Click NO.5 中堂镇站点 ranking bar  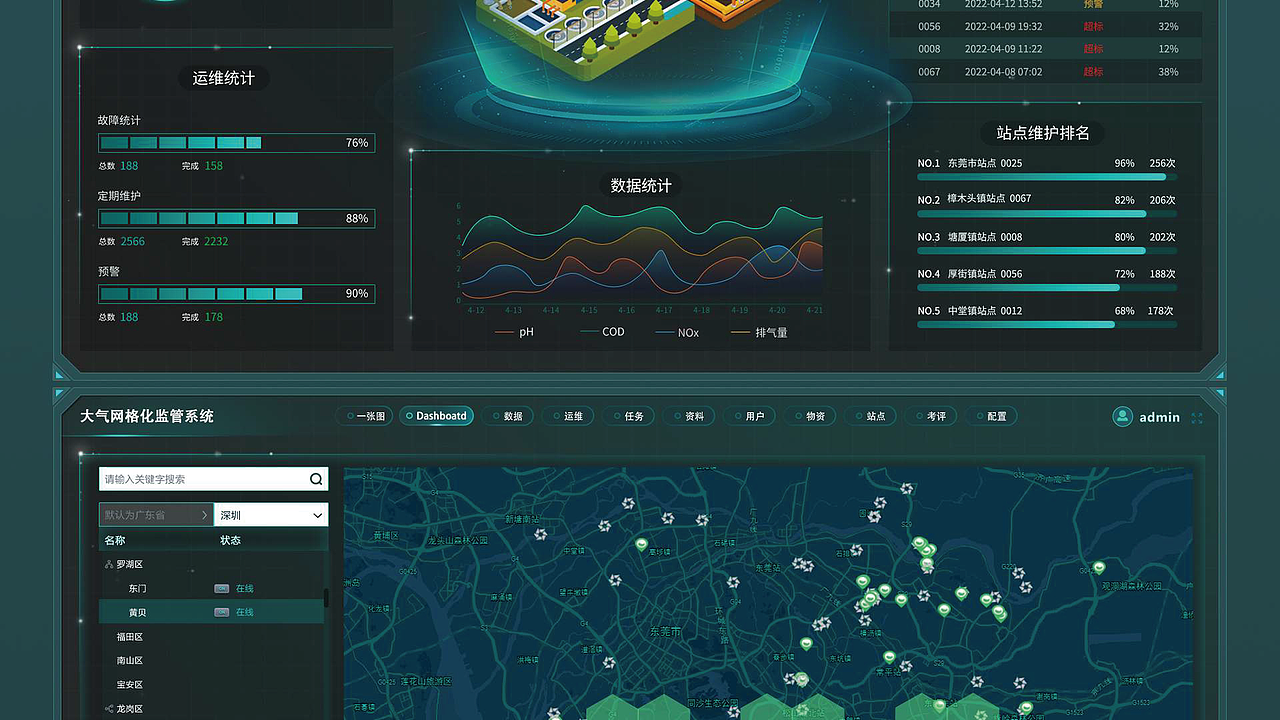1047,325
